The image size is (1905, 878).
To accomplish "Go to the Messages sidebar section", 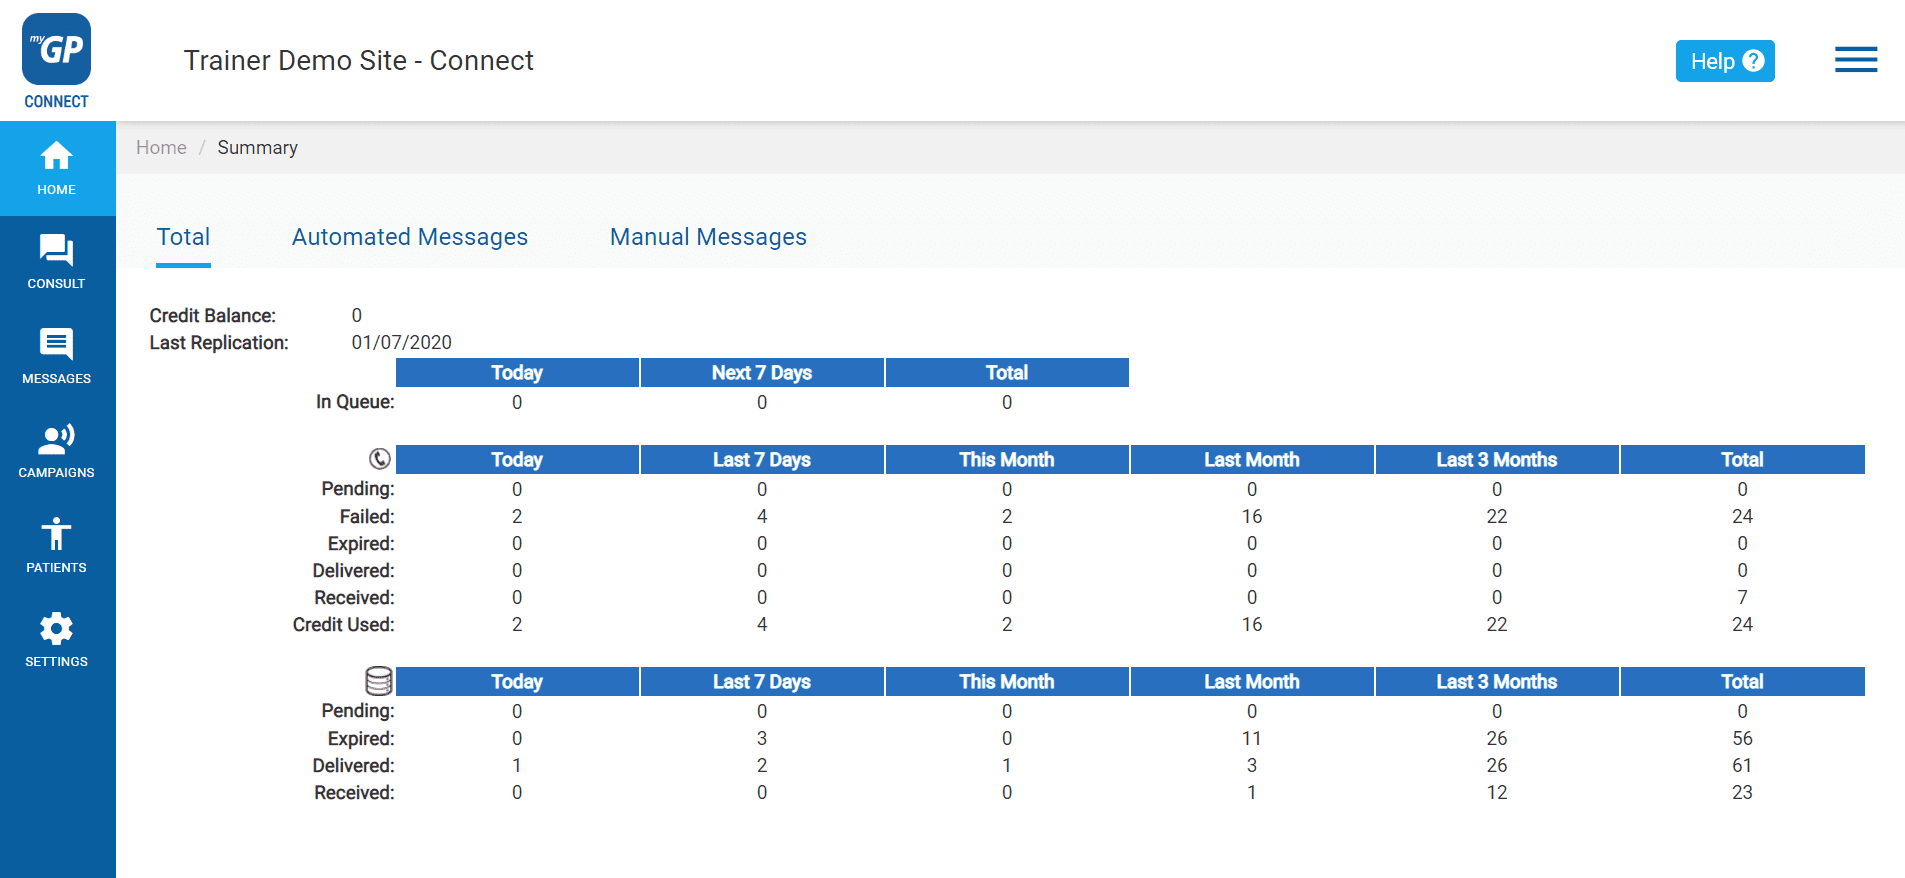I will (x=57, y=357).
